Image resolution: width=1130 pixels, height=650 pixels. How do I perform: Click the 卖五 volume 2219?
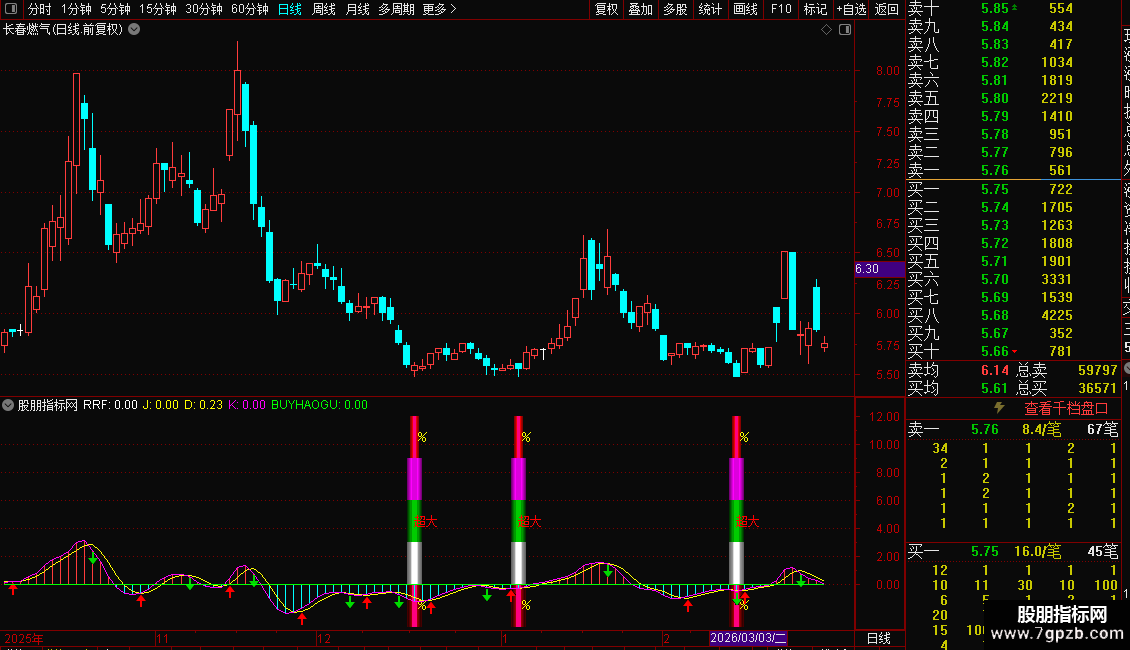(x=1056, y=99)
